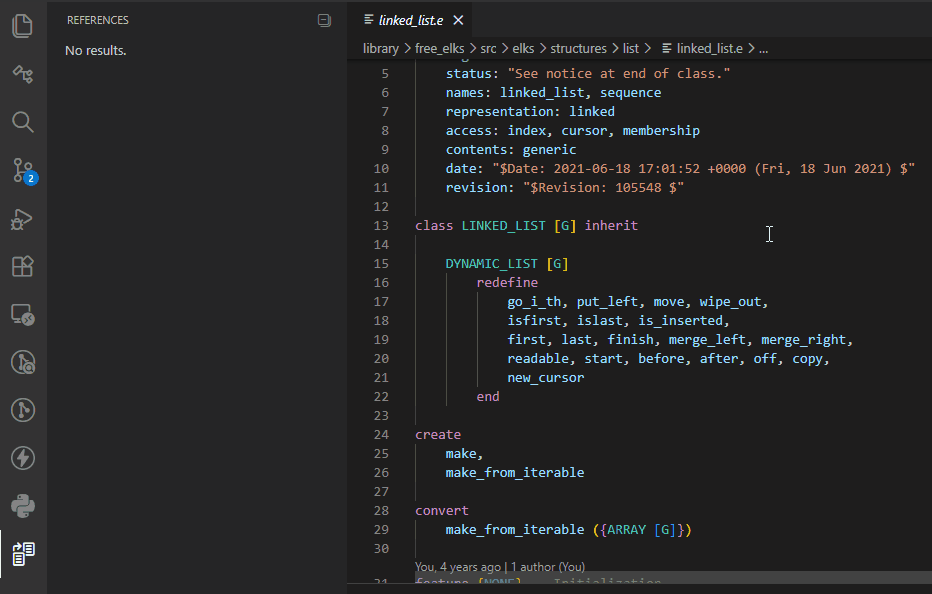Open the Run and Debug view
The image size is (932, 594).
click(23, 219)
